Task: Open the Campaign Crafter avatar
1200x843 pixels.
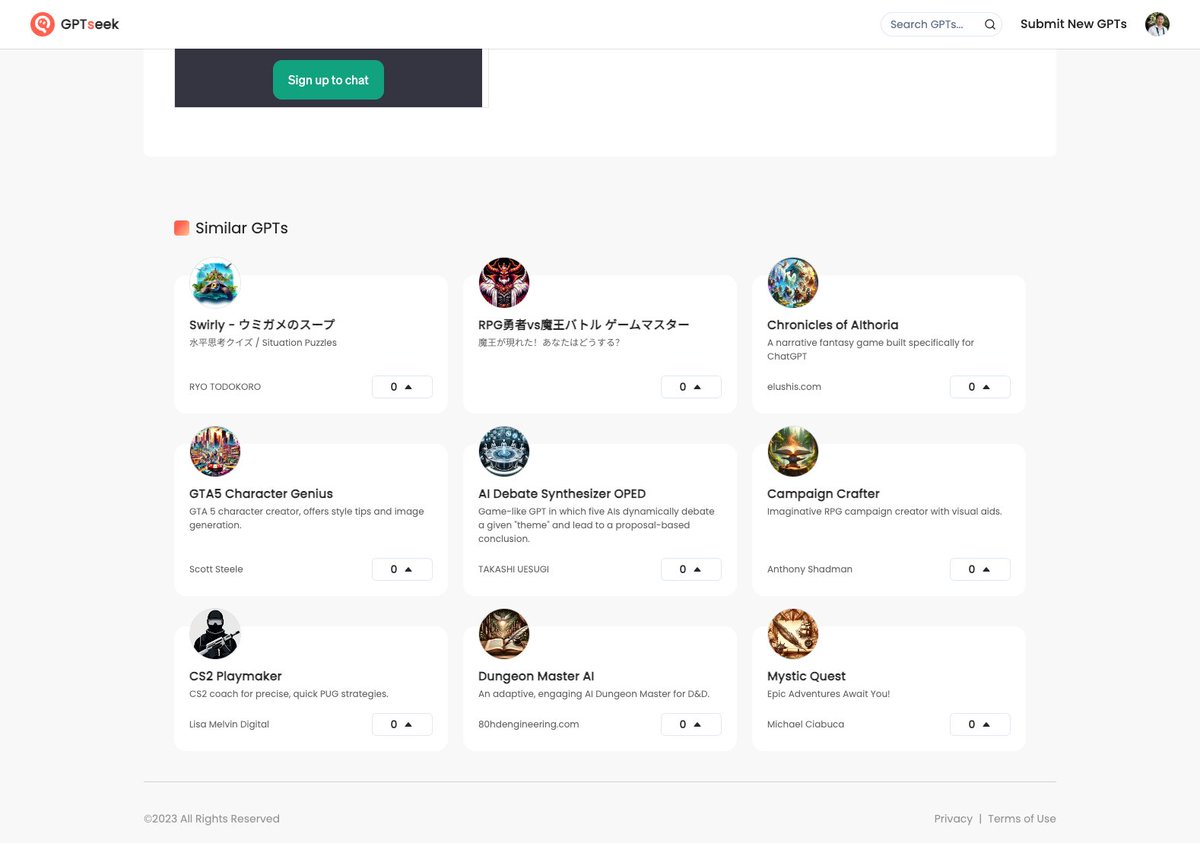Action: pos(793,452)
